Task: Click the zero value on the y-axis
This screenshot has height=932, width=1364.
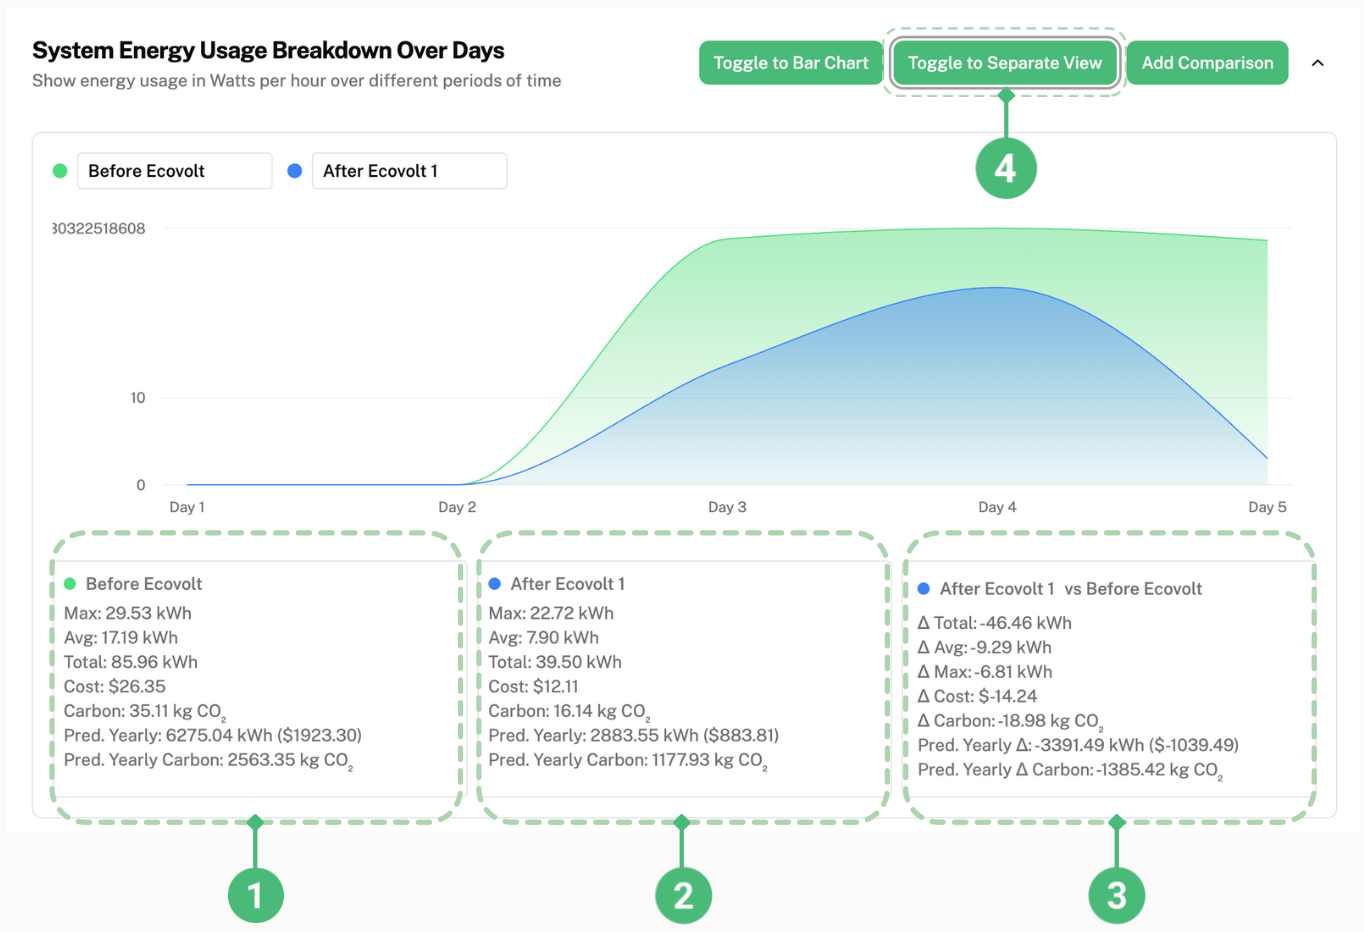Action: pos(139,483)
